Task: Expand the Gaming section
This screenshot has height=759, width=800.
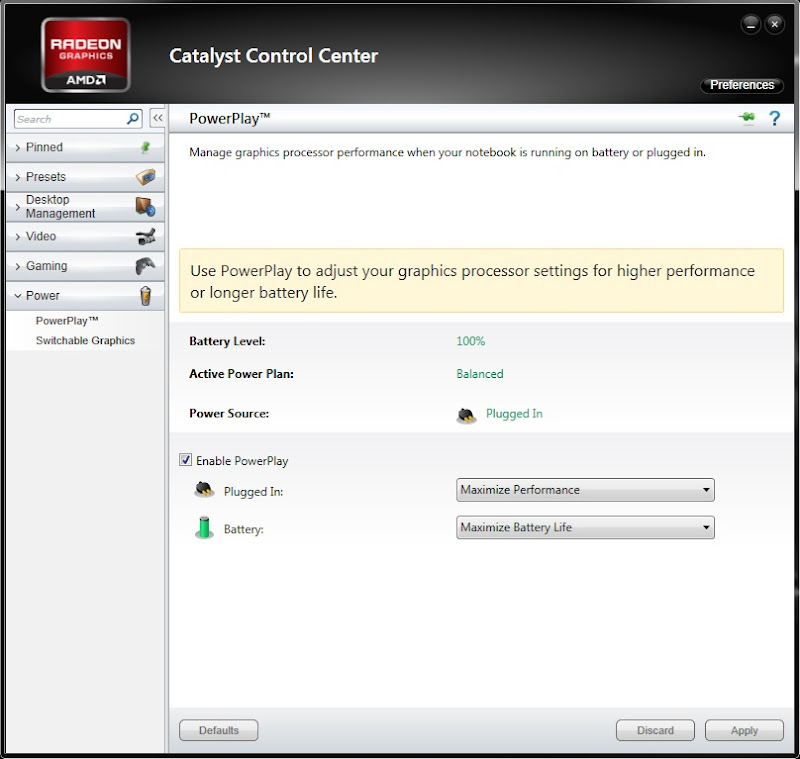Action: point(85,266)
